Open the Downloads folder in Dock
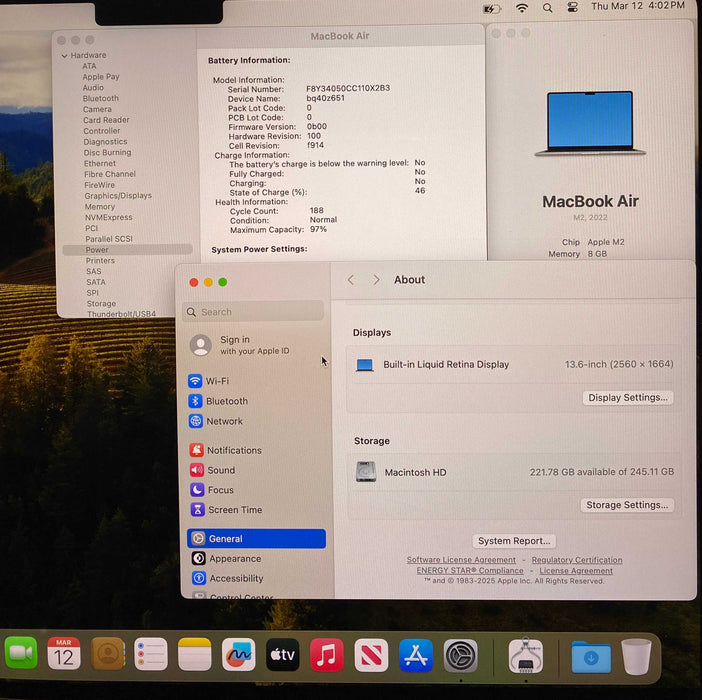This screenshot has height=700, width=702. (x=591, y=657)
